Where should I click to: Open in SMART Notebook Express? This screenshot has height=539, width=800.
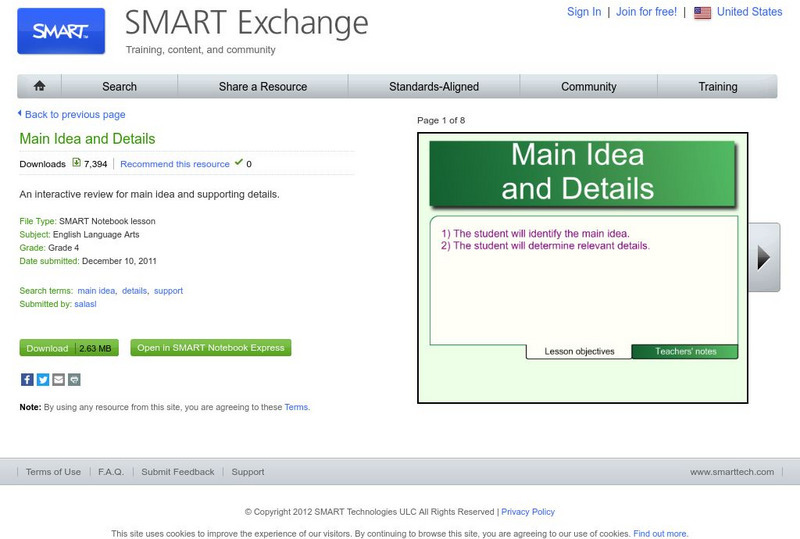coord(211,348)
